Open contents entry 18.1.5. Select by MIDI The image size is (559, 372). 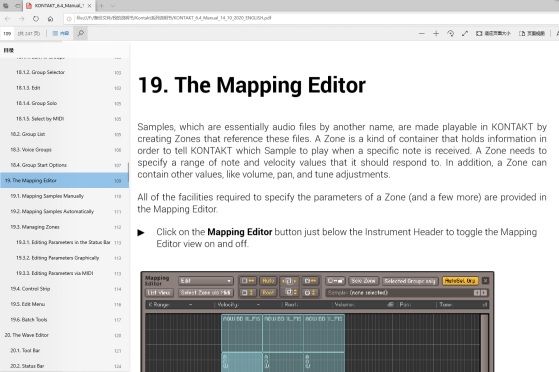coord(64,119)
